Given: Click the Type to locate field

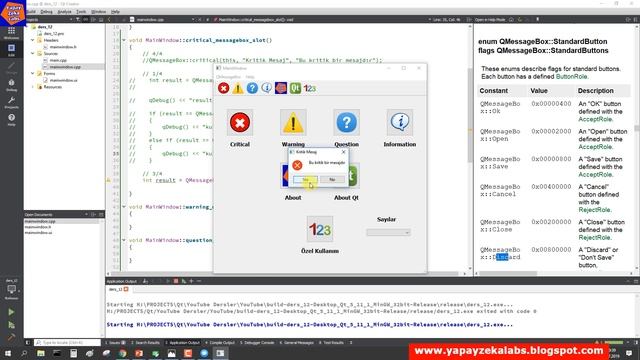Looking at the screenshot, I should (67, 343).
